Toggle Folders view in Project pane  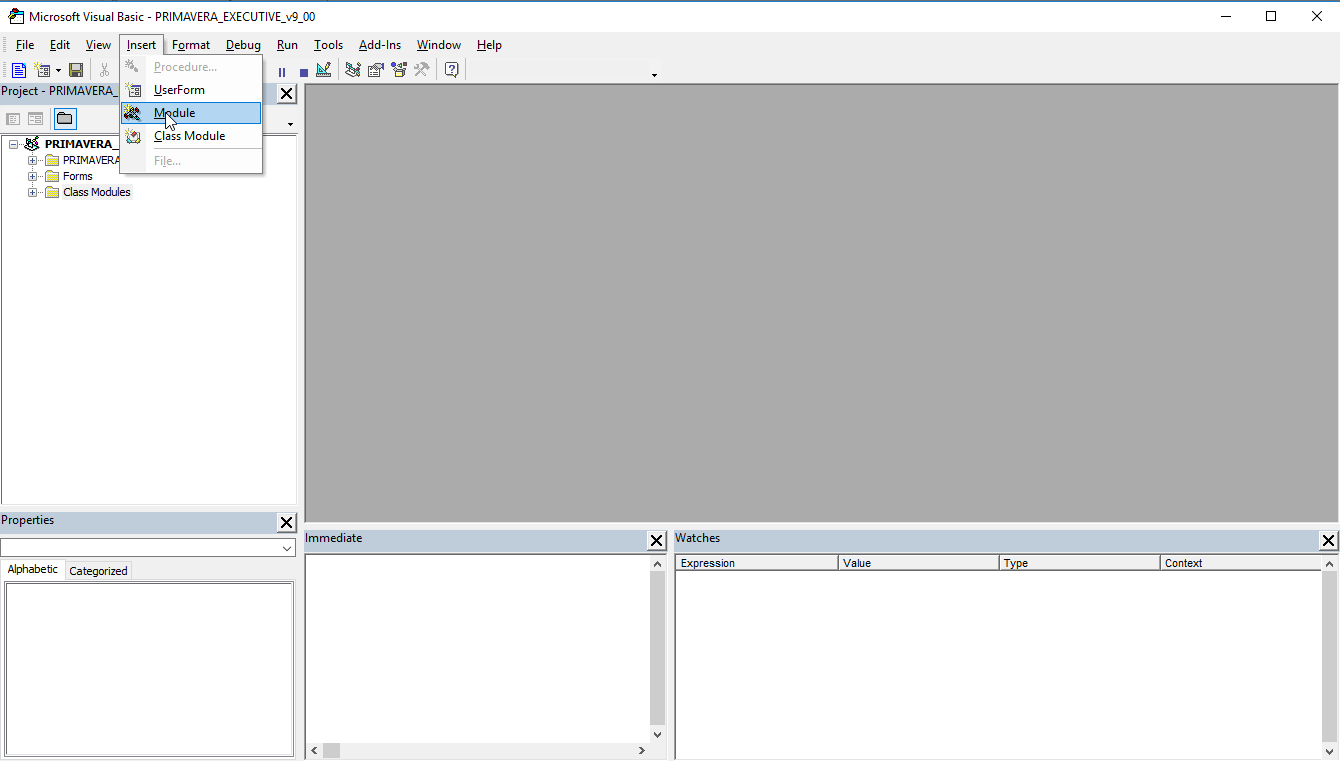coord(64,119)
